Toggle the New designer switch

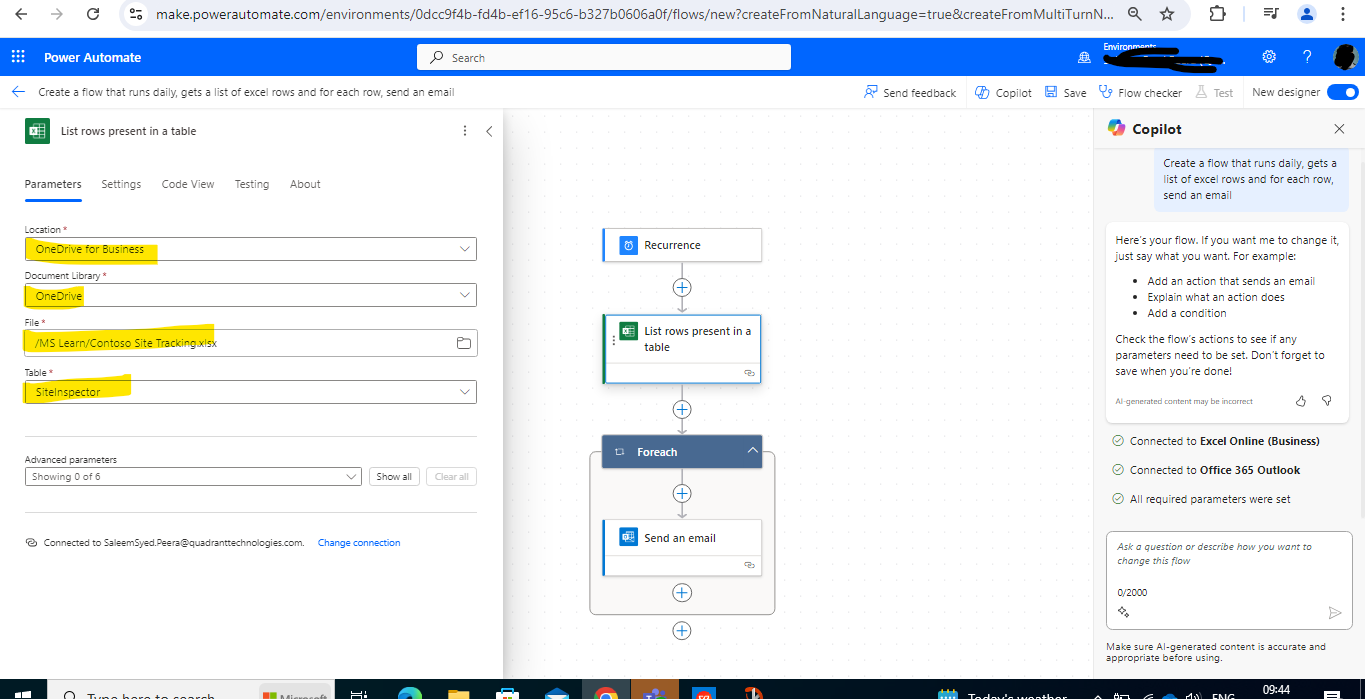tap(1343, 92)
